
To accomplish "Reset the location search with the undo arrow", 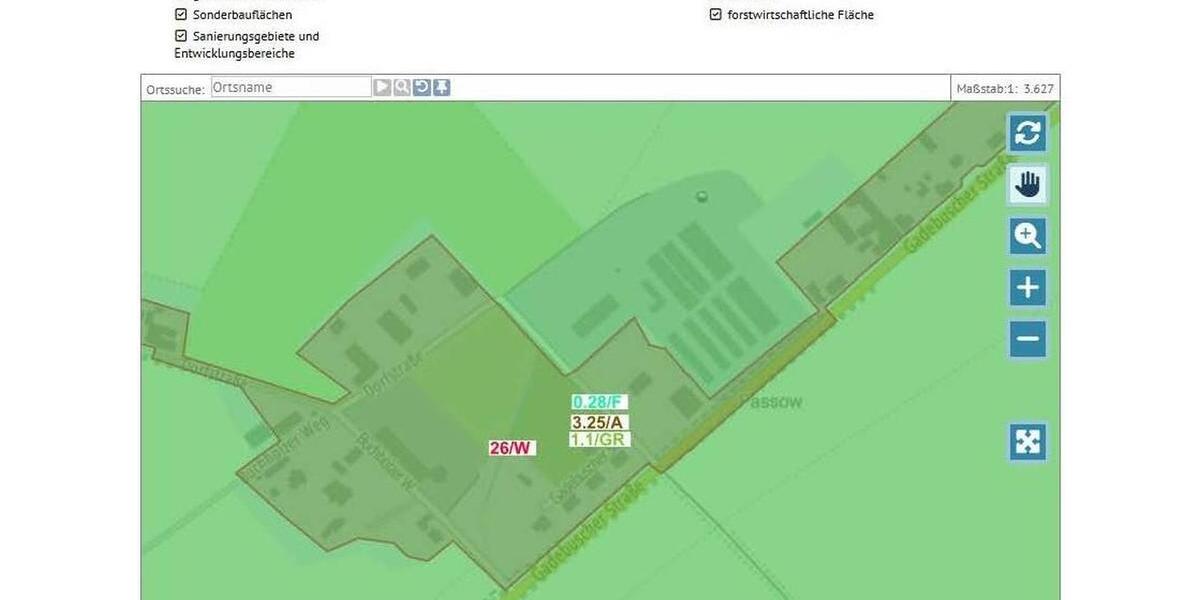I will [x=421, y=87].
